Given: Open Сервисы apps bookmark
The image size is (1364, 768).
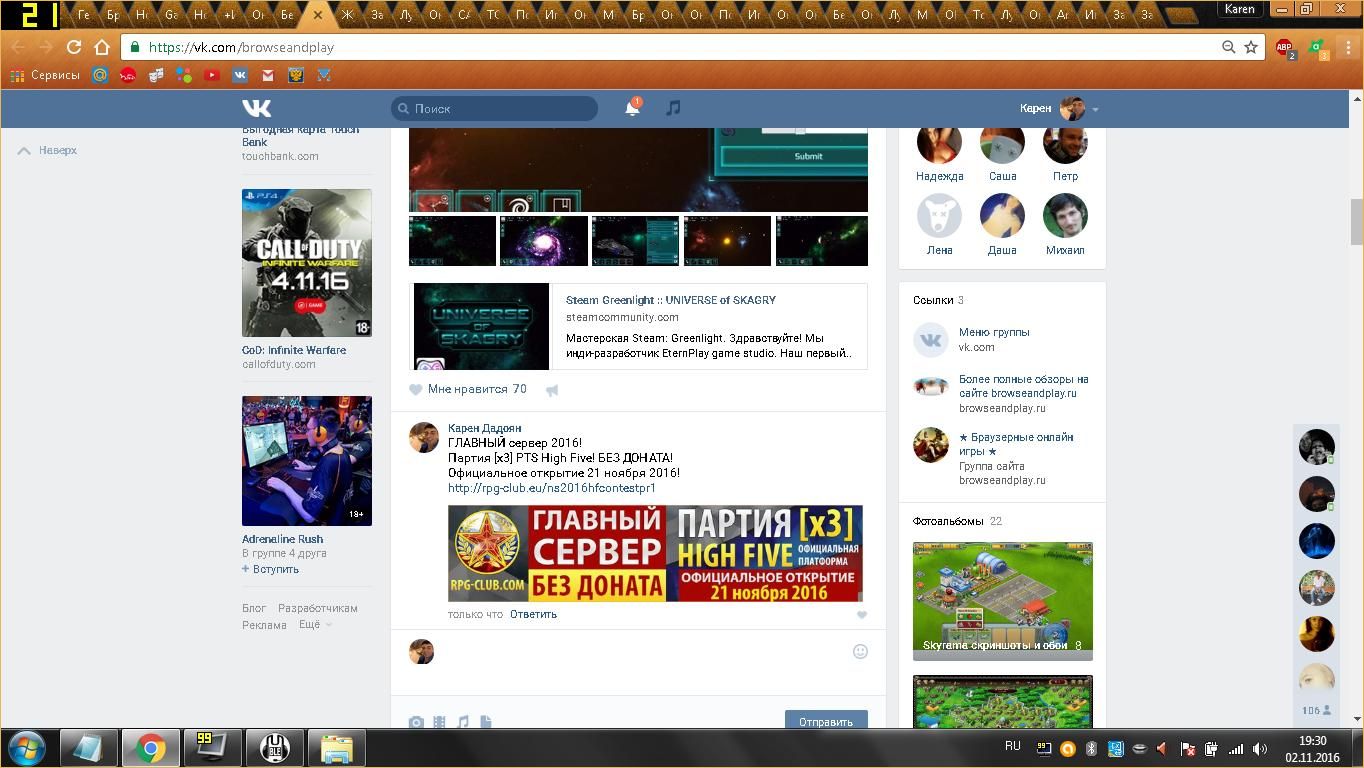Looking at the screenshot, I should [45, 75].
